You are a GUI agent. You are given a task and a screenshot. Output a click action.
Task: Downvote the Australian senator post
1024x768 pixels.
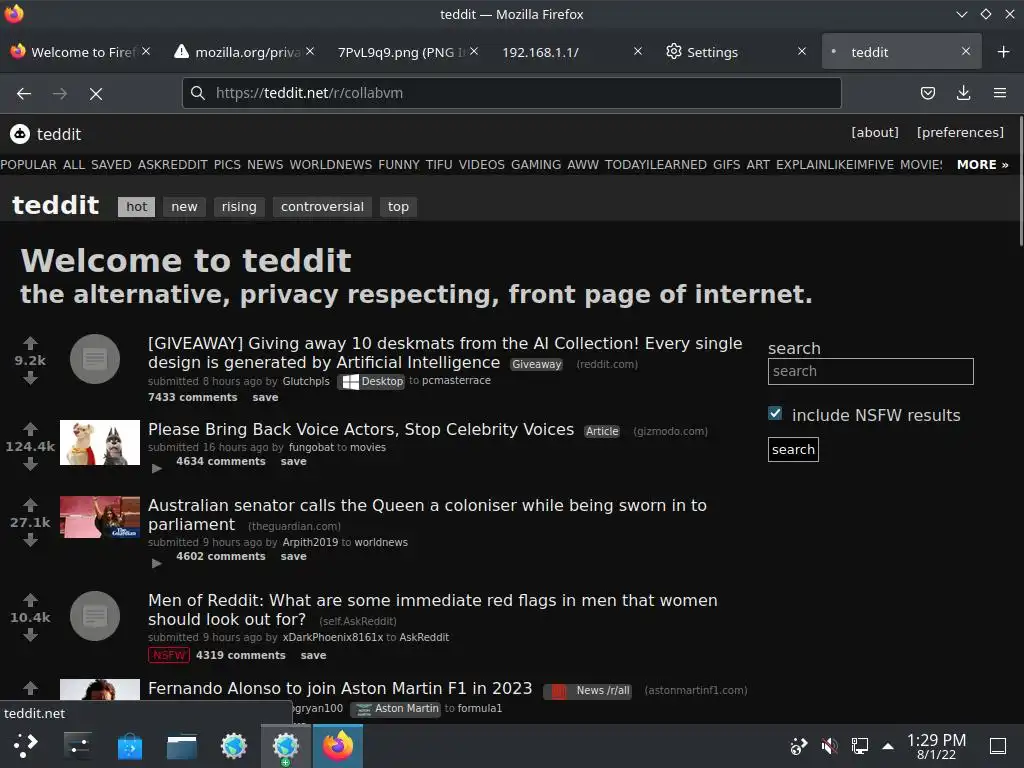pyautogui.click(x=30, y=540)
